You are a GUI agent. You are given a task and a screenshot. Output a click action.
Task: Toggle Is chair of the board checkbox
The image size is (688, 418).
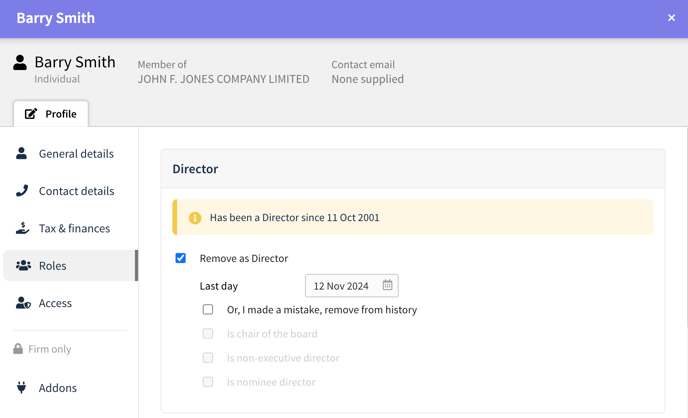pyautogui.click(x=208, y=333)
